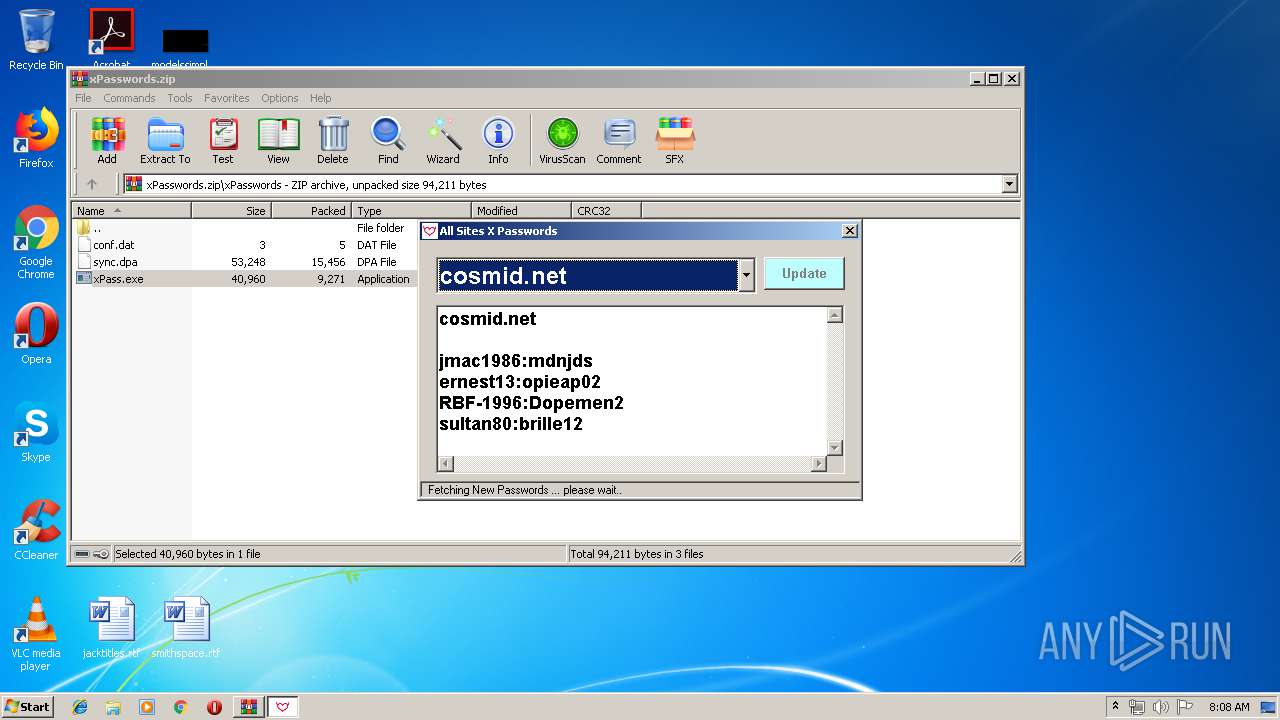Open the archive Comment tool
1280x720 pixels.
pos(619,140)
